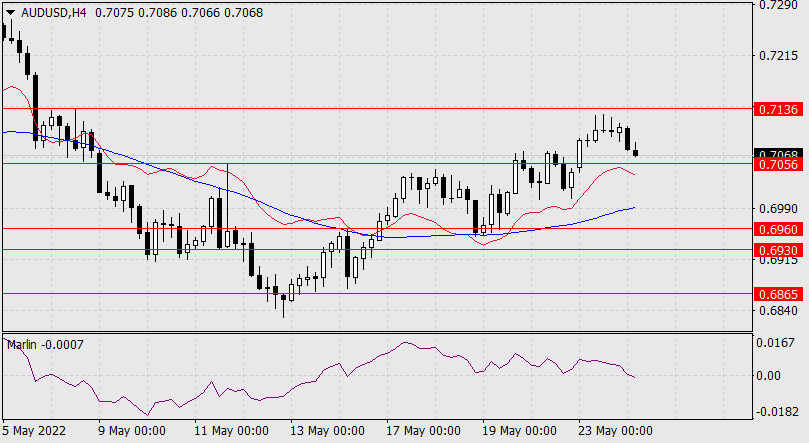Select the 0.6960 red price label
This screenshot has width=809, height=443.
[779, 229]
